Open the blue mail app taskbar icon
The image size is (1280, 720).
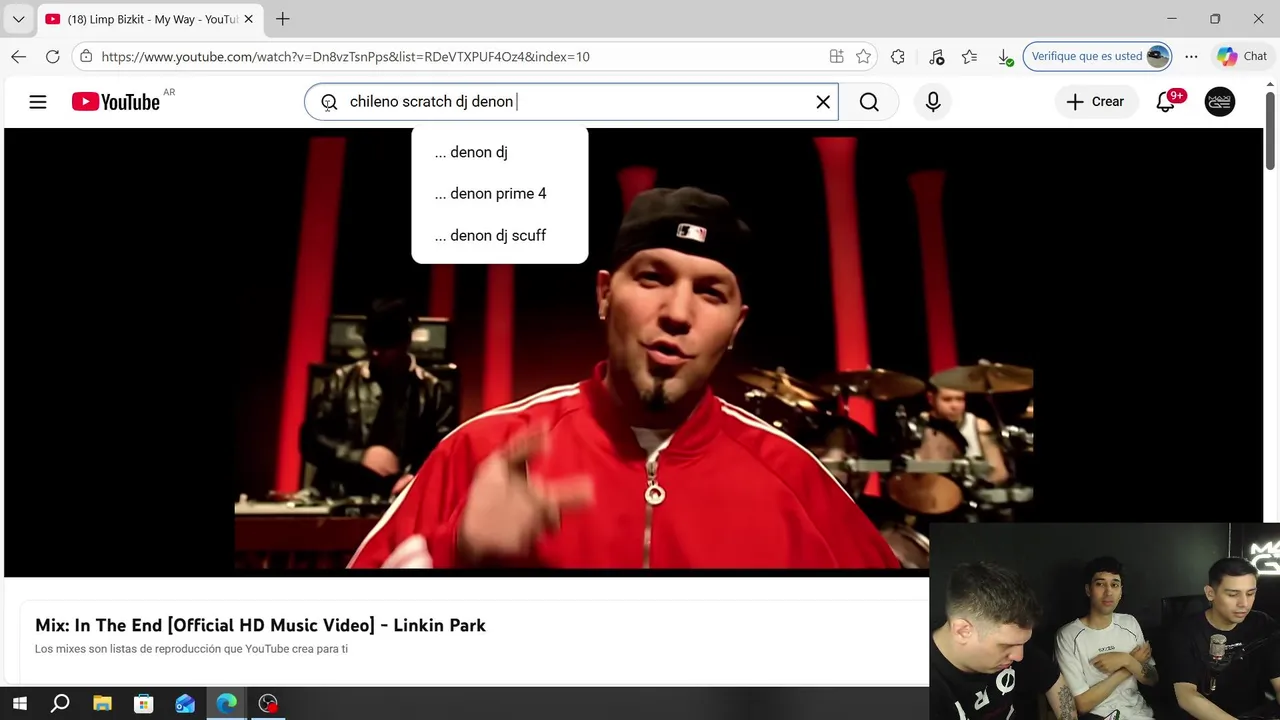coord(185,703)
